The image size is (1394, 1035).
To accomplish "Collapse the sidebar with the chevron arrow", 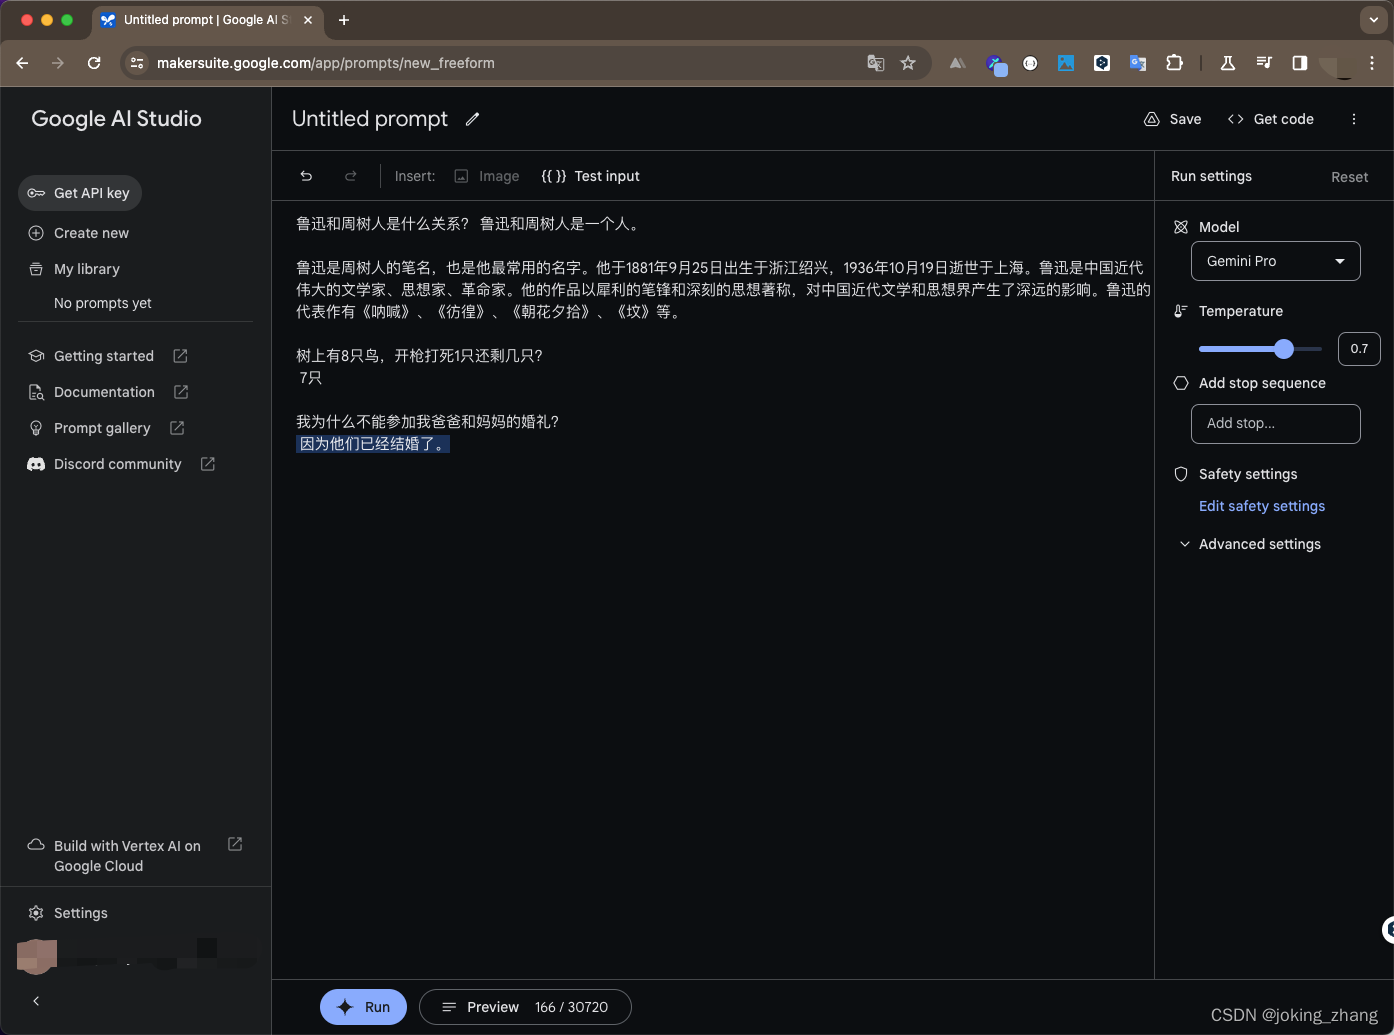I will pyautogui.click(x=36, y=1001).
